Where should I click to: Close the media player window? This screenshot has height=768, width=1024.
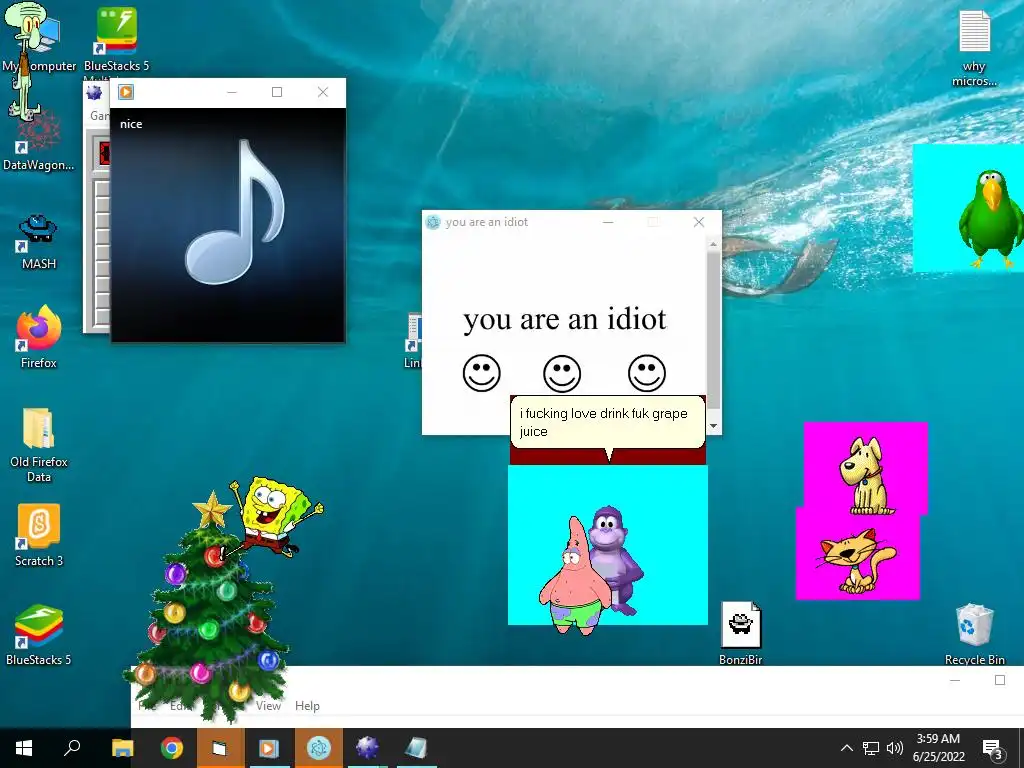coord(323,92)
